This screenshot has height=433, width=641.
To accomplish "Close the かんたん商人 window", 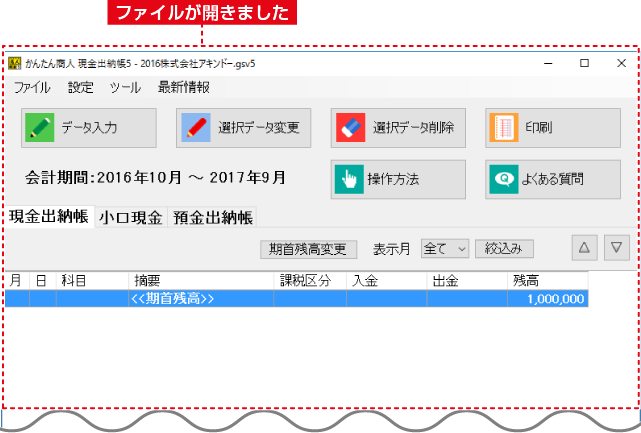I will [x=621, y=63].
